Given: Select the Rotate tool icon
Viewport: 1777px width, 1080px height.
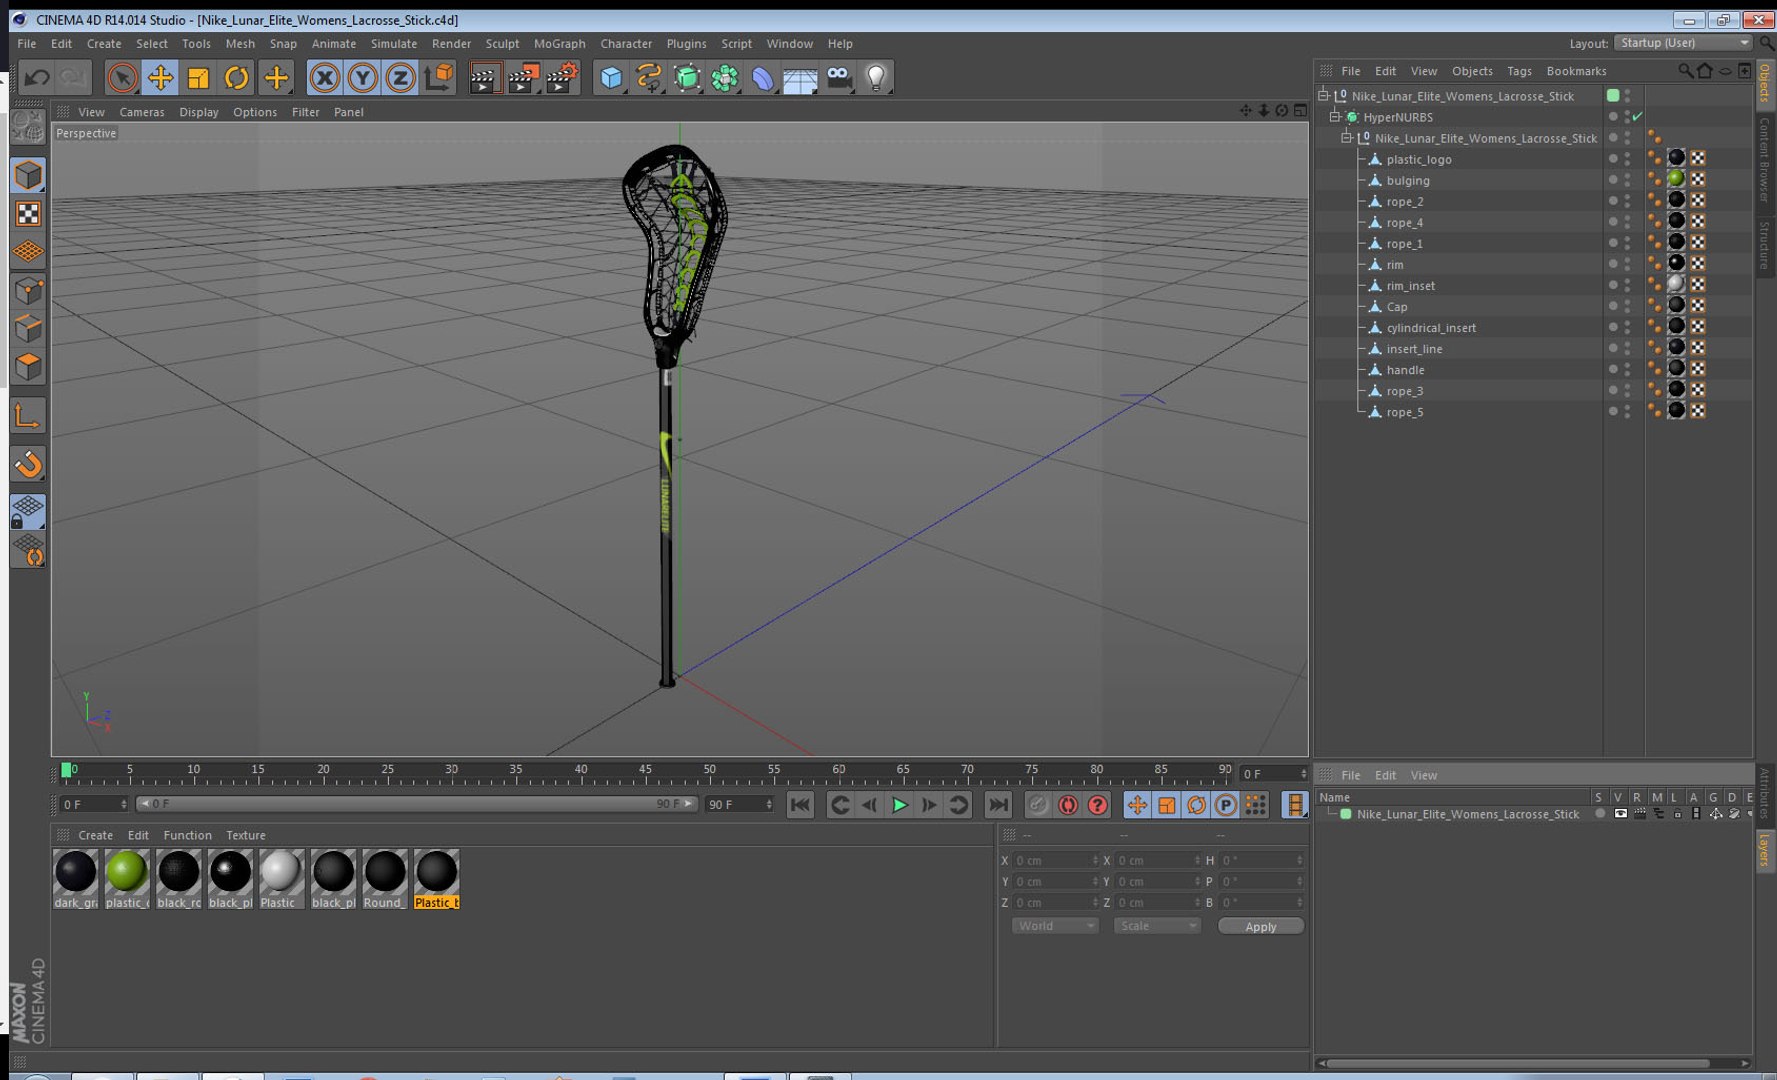Looking at the screenshot, I should [237, 77].
